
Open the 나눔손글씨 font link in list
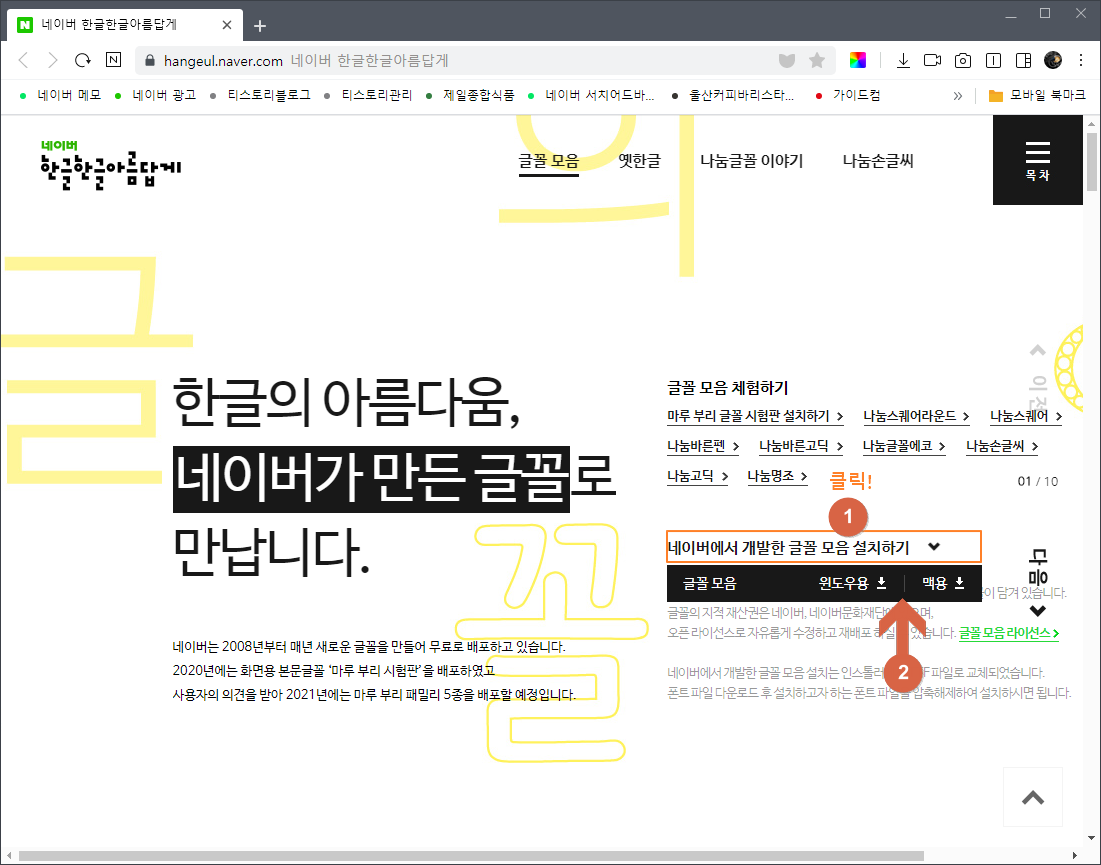[x=1001, y=447]
